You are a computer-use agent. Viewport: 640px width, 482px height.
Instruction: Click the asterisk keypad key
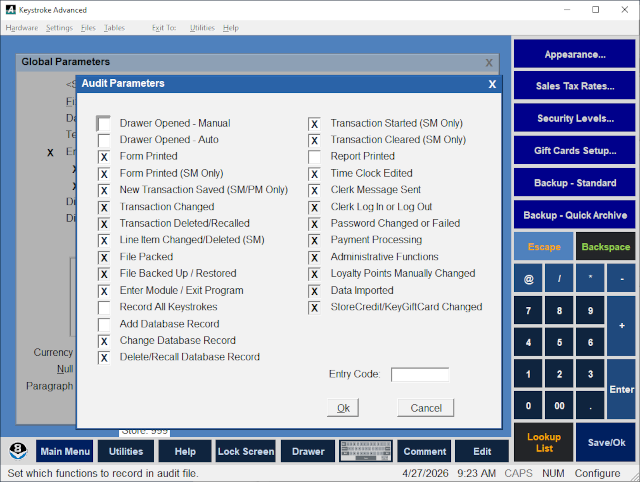point(590,279)
